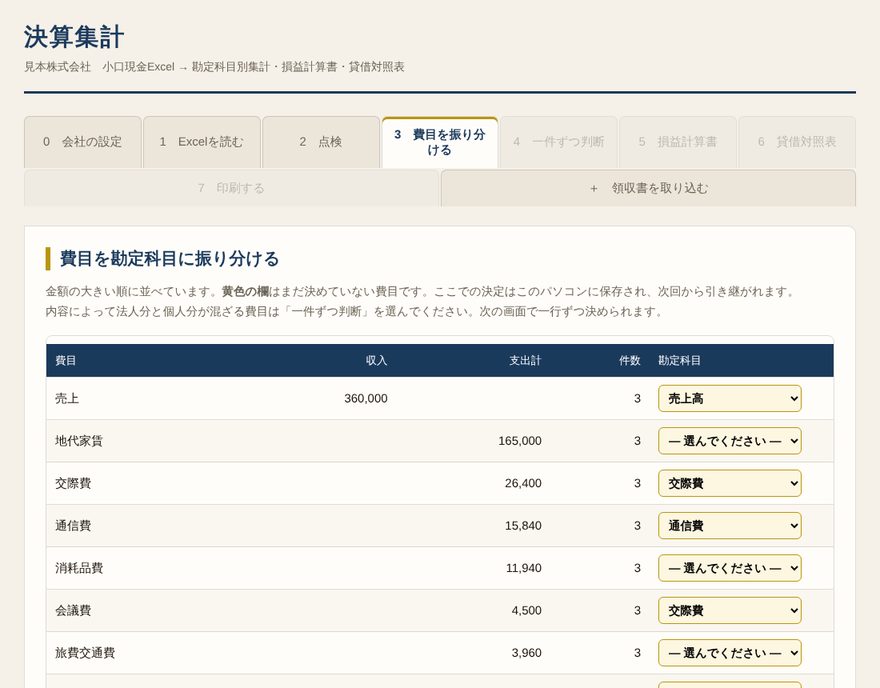Select the 費目を振り分ける tab
Screen dimensions: 880x688
coord(440,142)
